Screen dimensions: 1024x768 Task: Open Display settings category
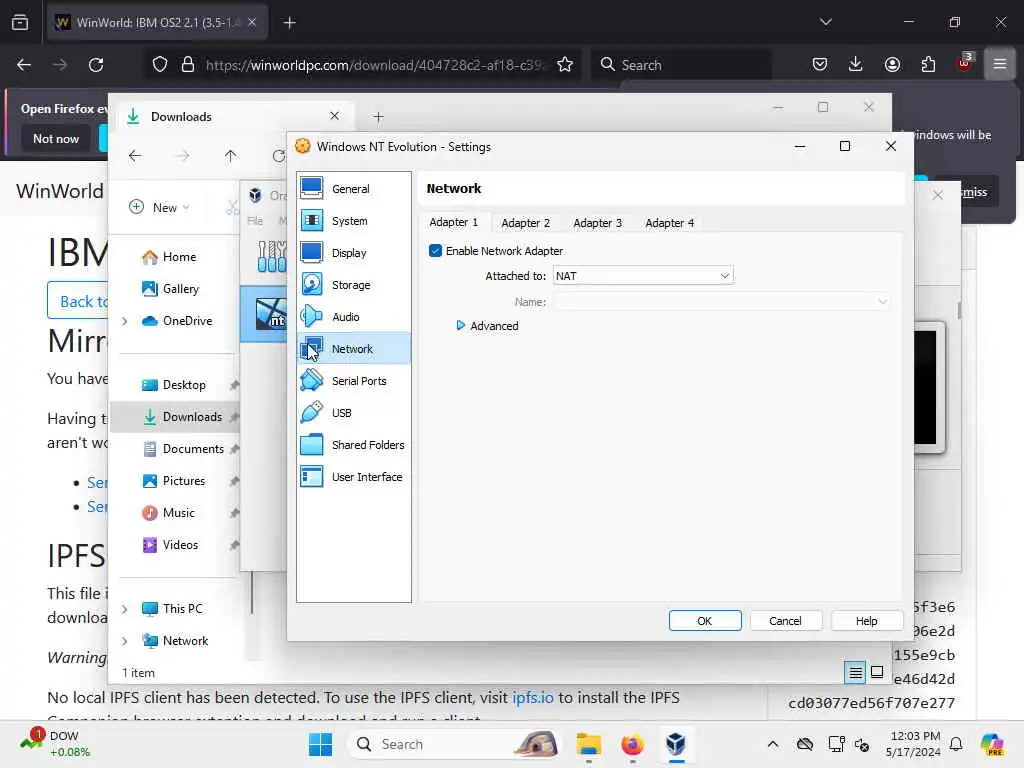point(353,253)
